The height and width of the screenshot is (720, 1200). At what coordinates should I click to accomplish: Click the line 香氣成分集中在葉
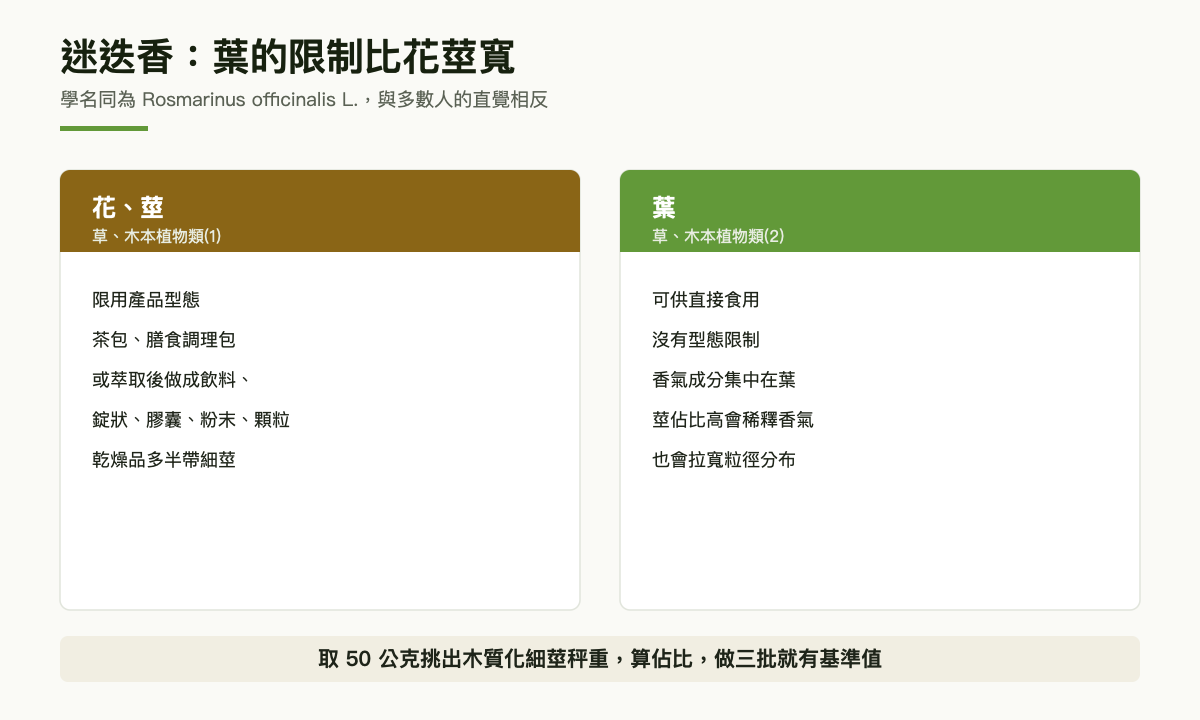[724, 380]
